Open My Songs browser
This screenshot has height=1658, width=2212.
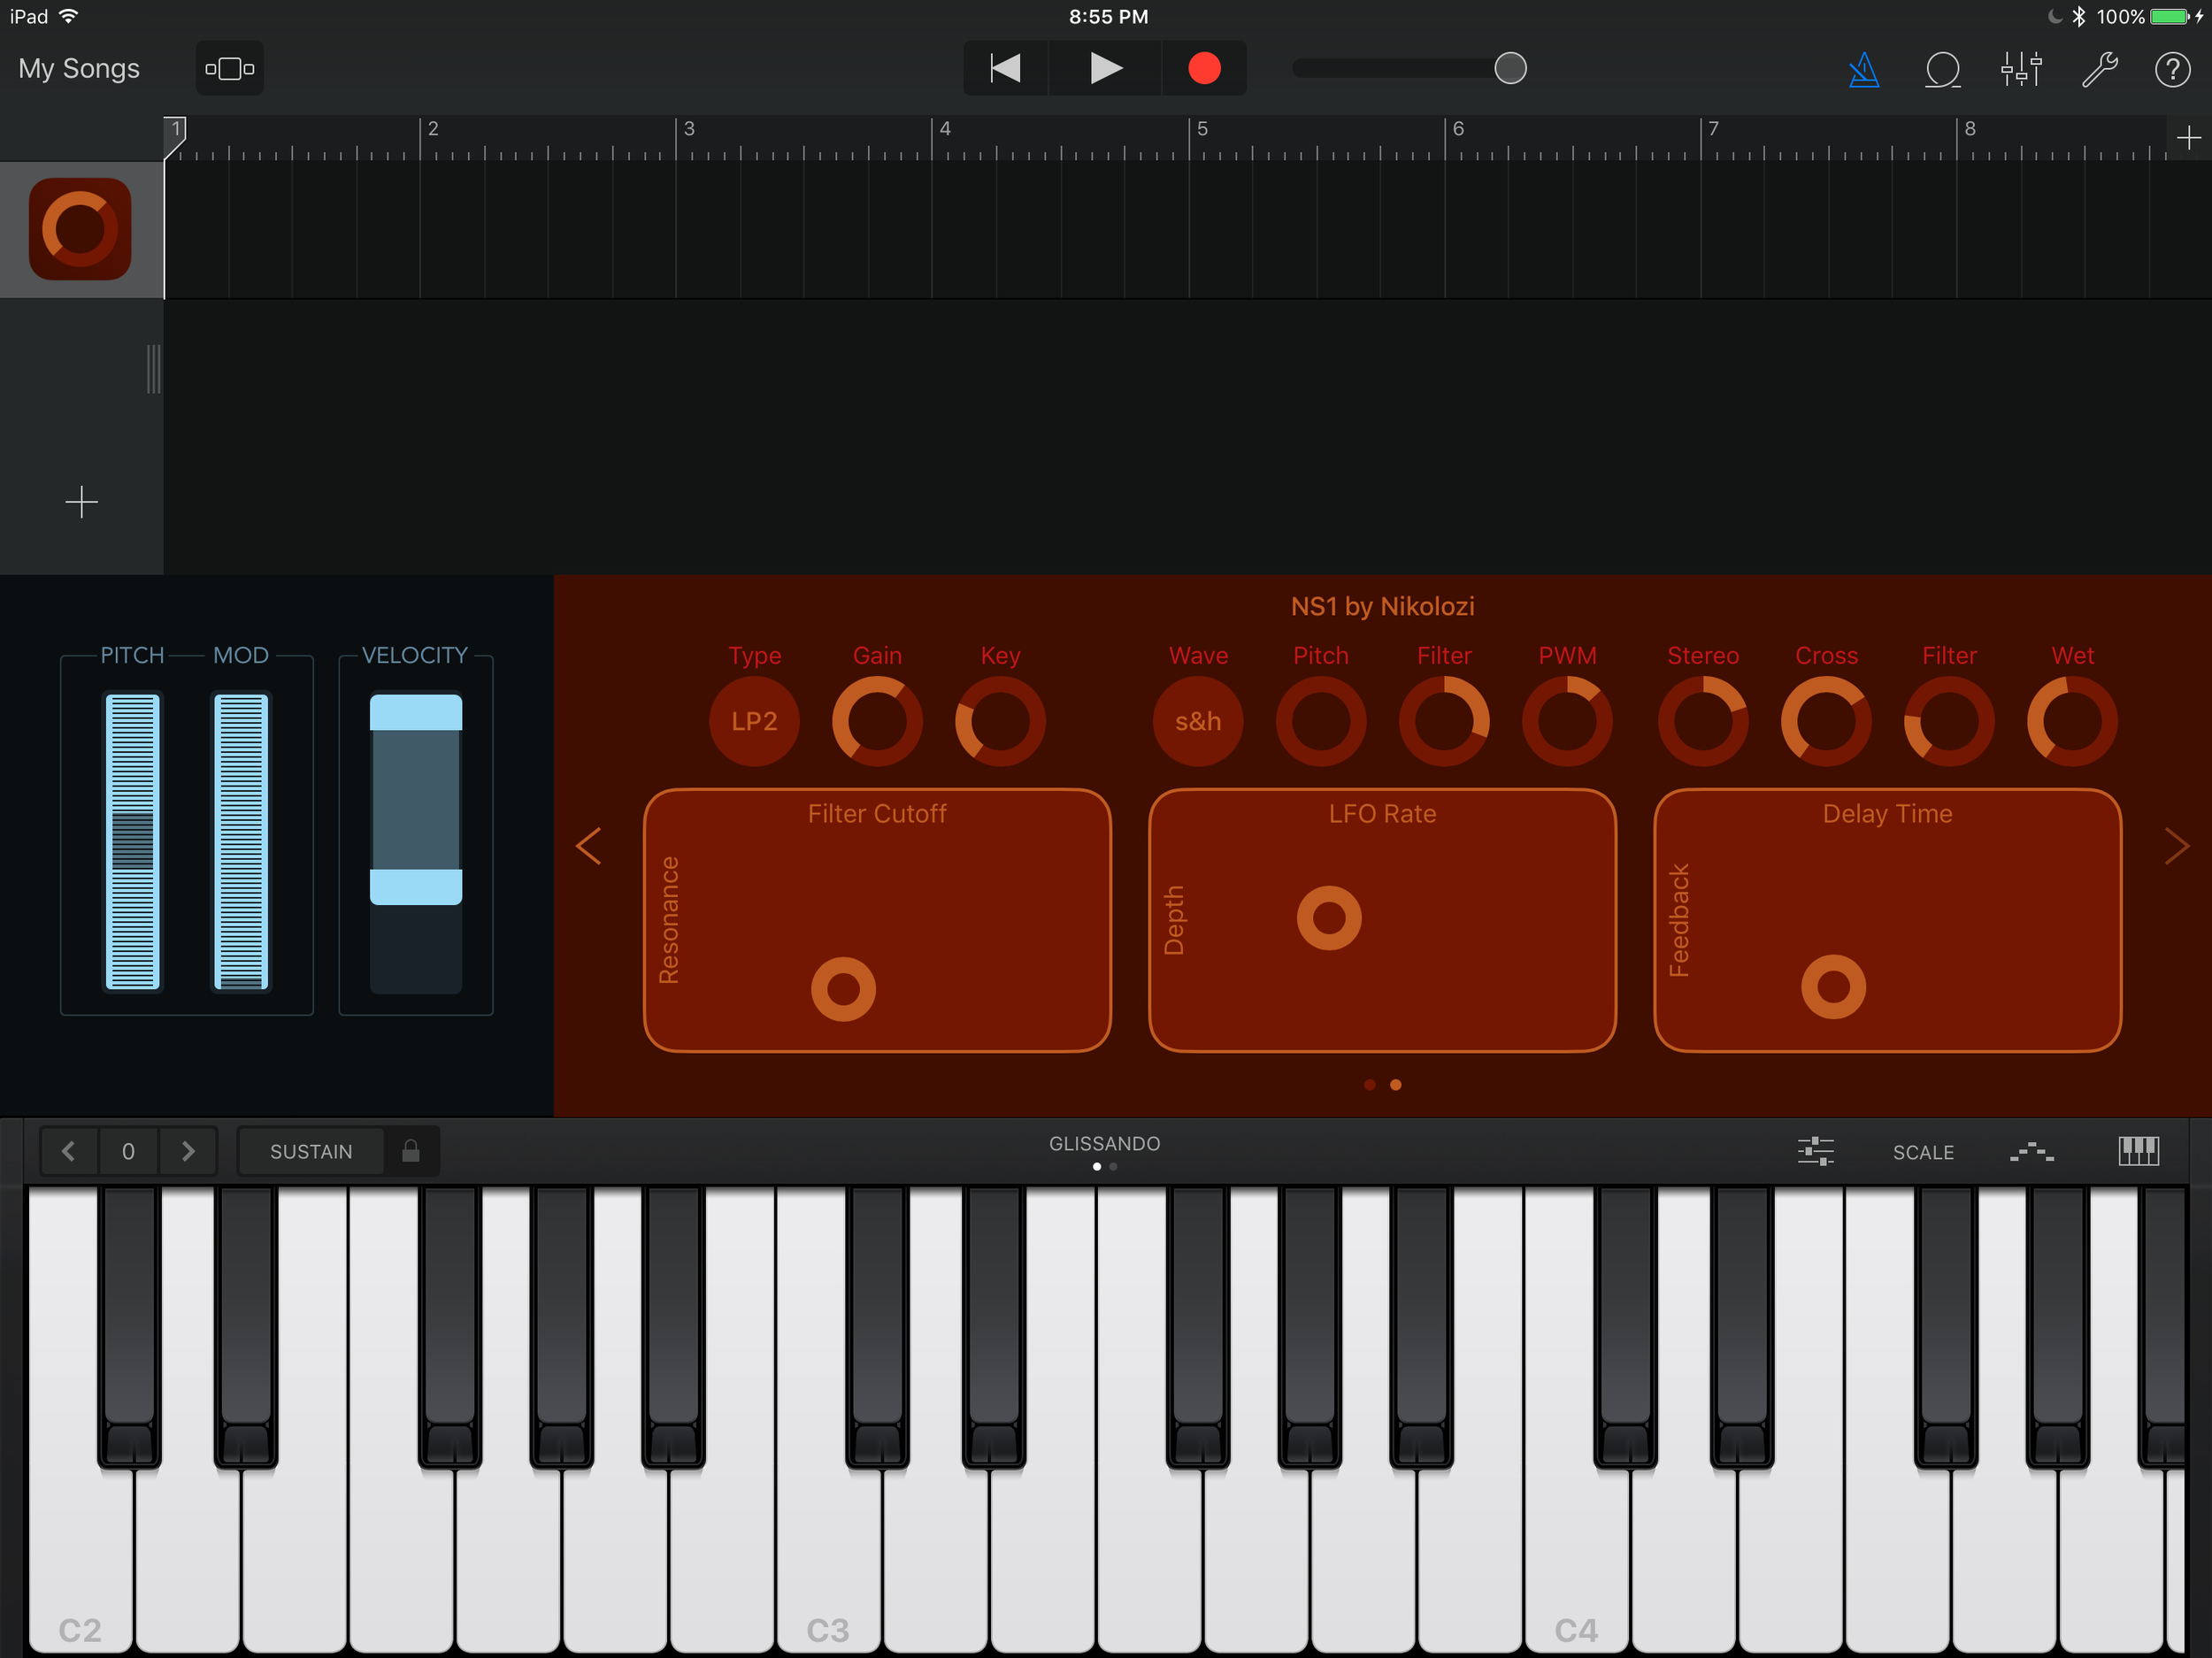pyautogui.click(x=77, y=68)
